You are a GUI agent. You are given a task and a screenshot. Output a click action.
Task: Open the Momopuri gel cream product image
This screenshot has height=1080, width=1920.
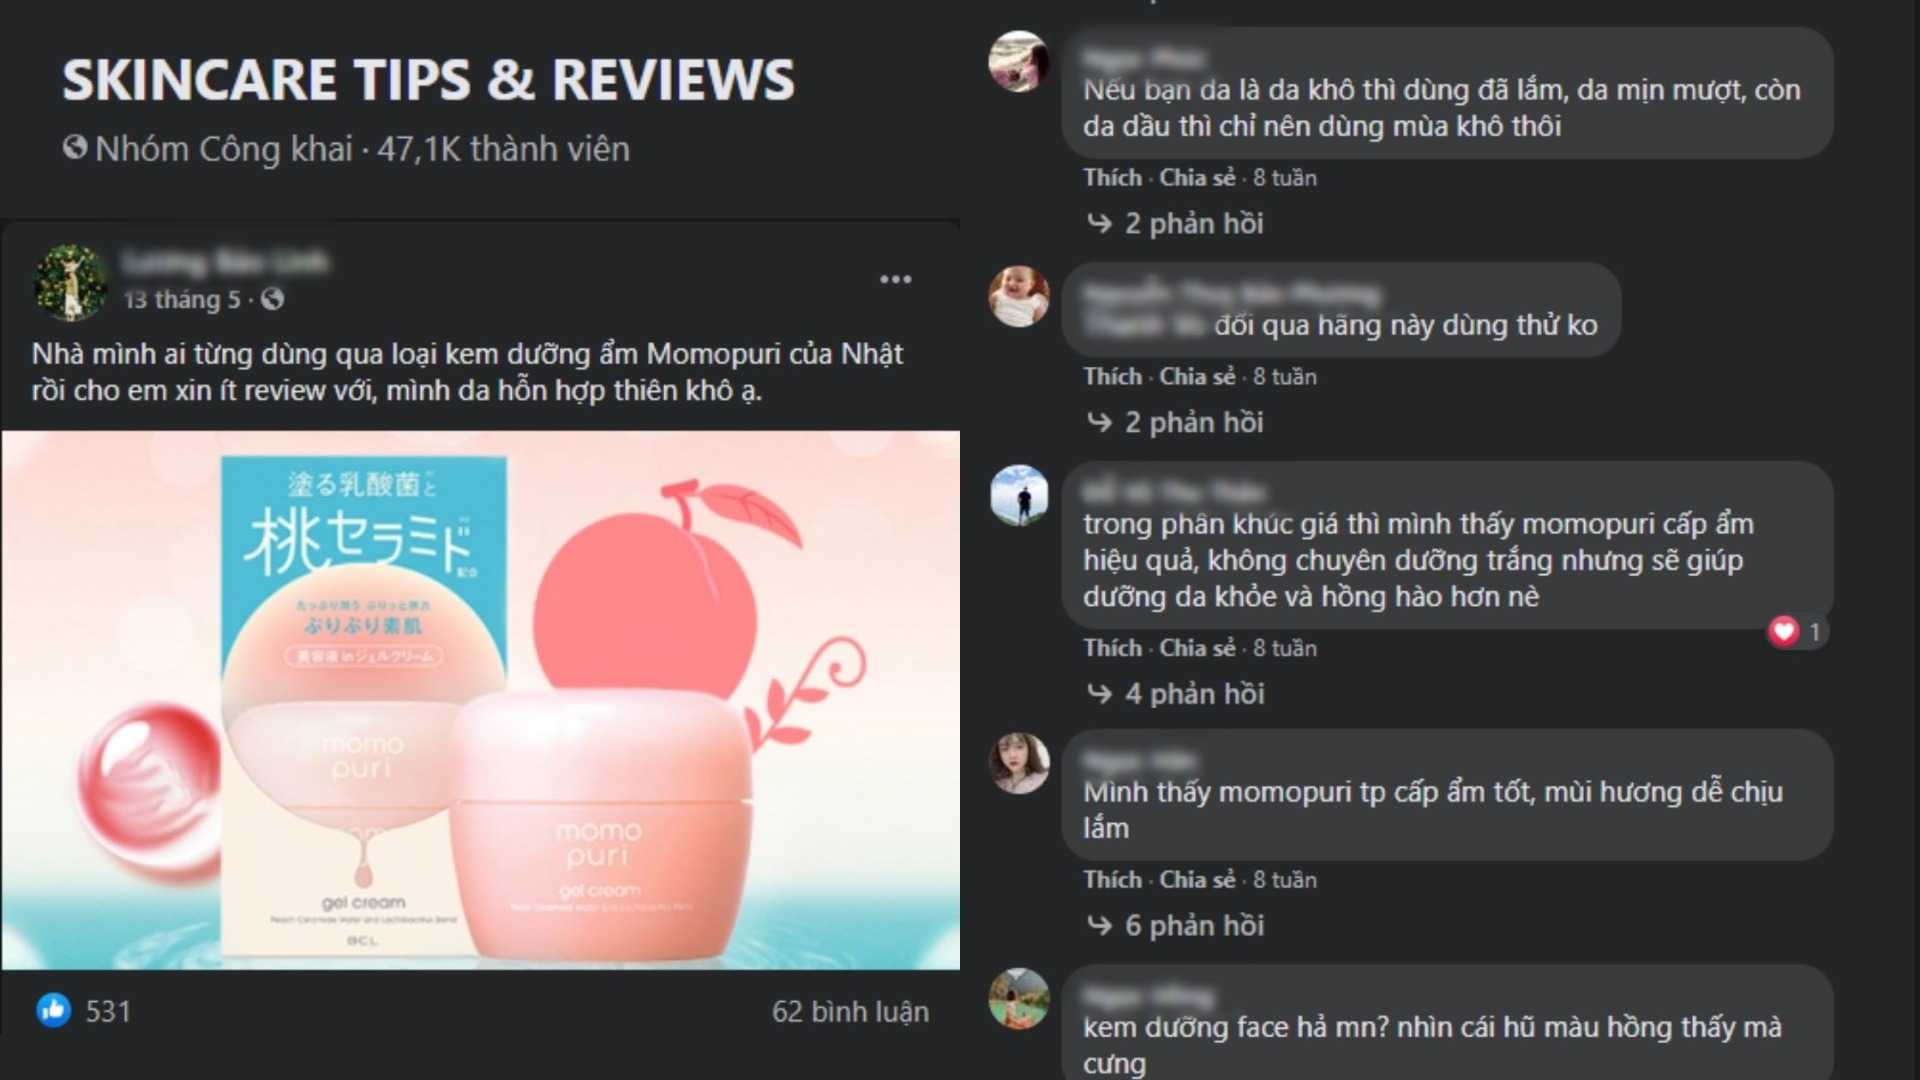pyautogui.click(x=480, y=700)
